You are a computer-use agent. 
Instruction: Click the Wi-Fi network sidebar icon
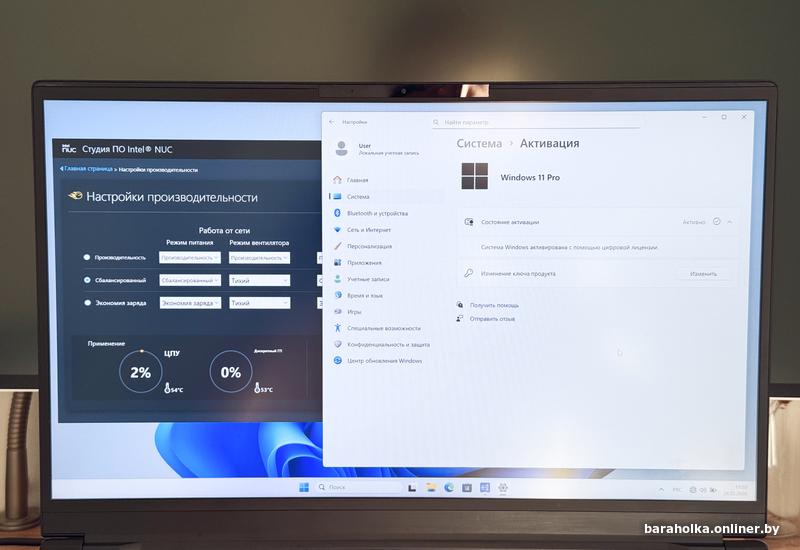(x=337, y=230)
